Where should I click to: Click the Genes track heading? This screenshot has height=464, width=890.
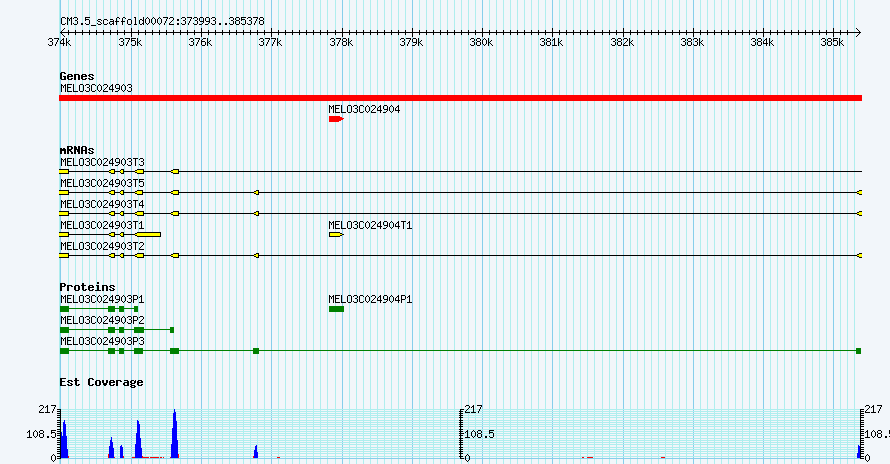(x=77, y=76)
